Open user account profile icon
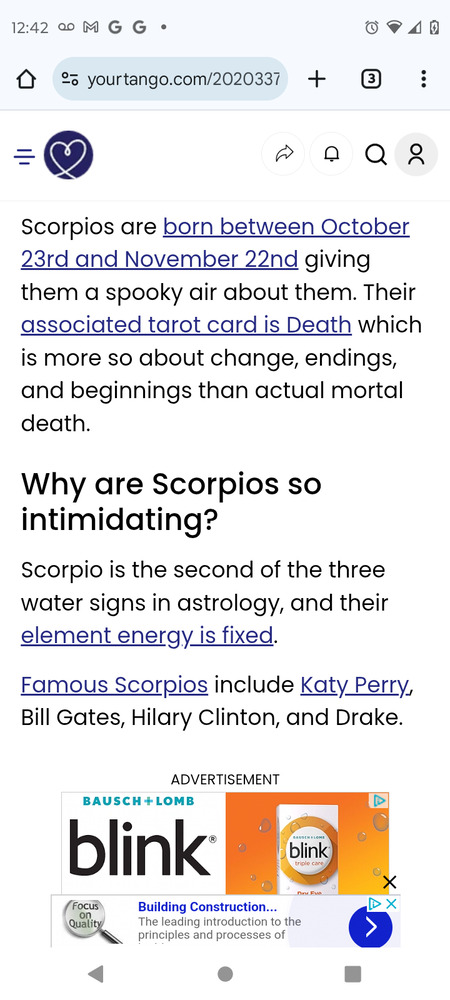The height and width of the screenshot is (1000, 450). (416, 154)
